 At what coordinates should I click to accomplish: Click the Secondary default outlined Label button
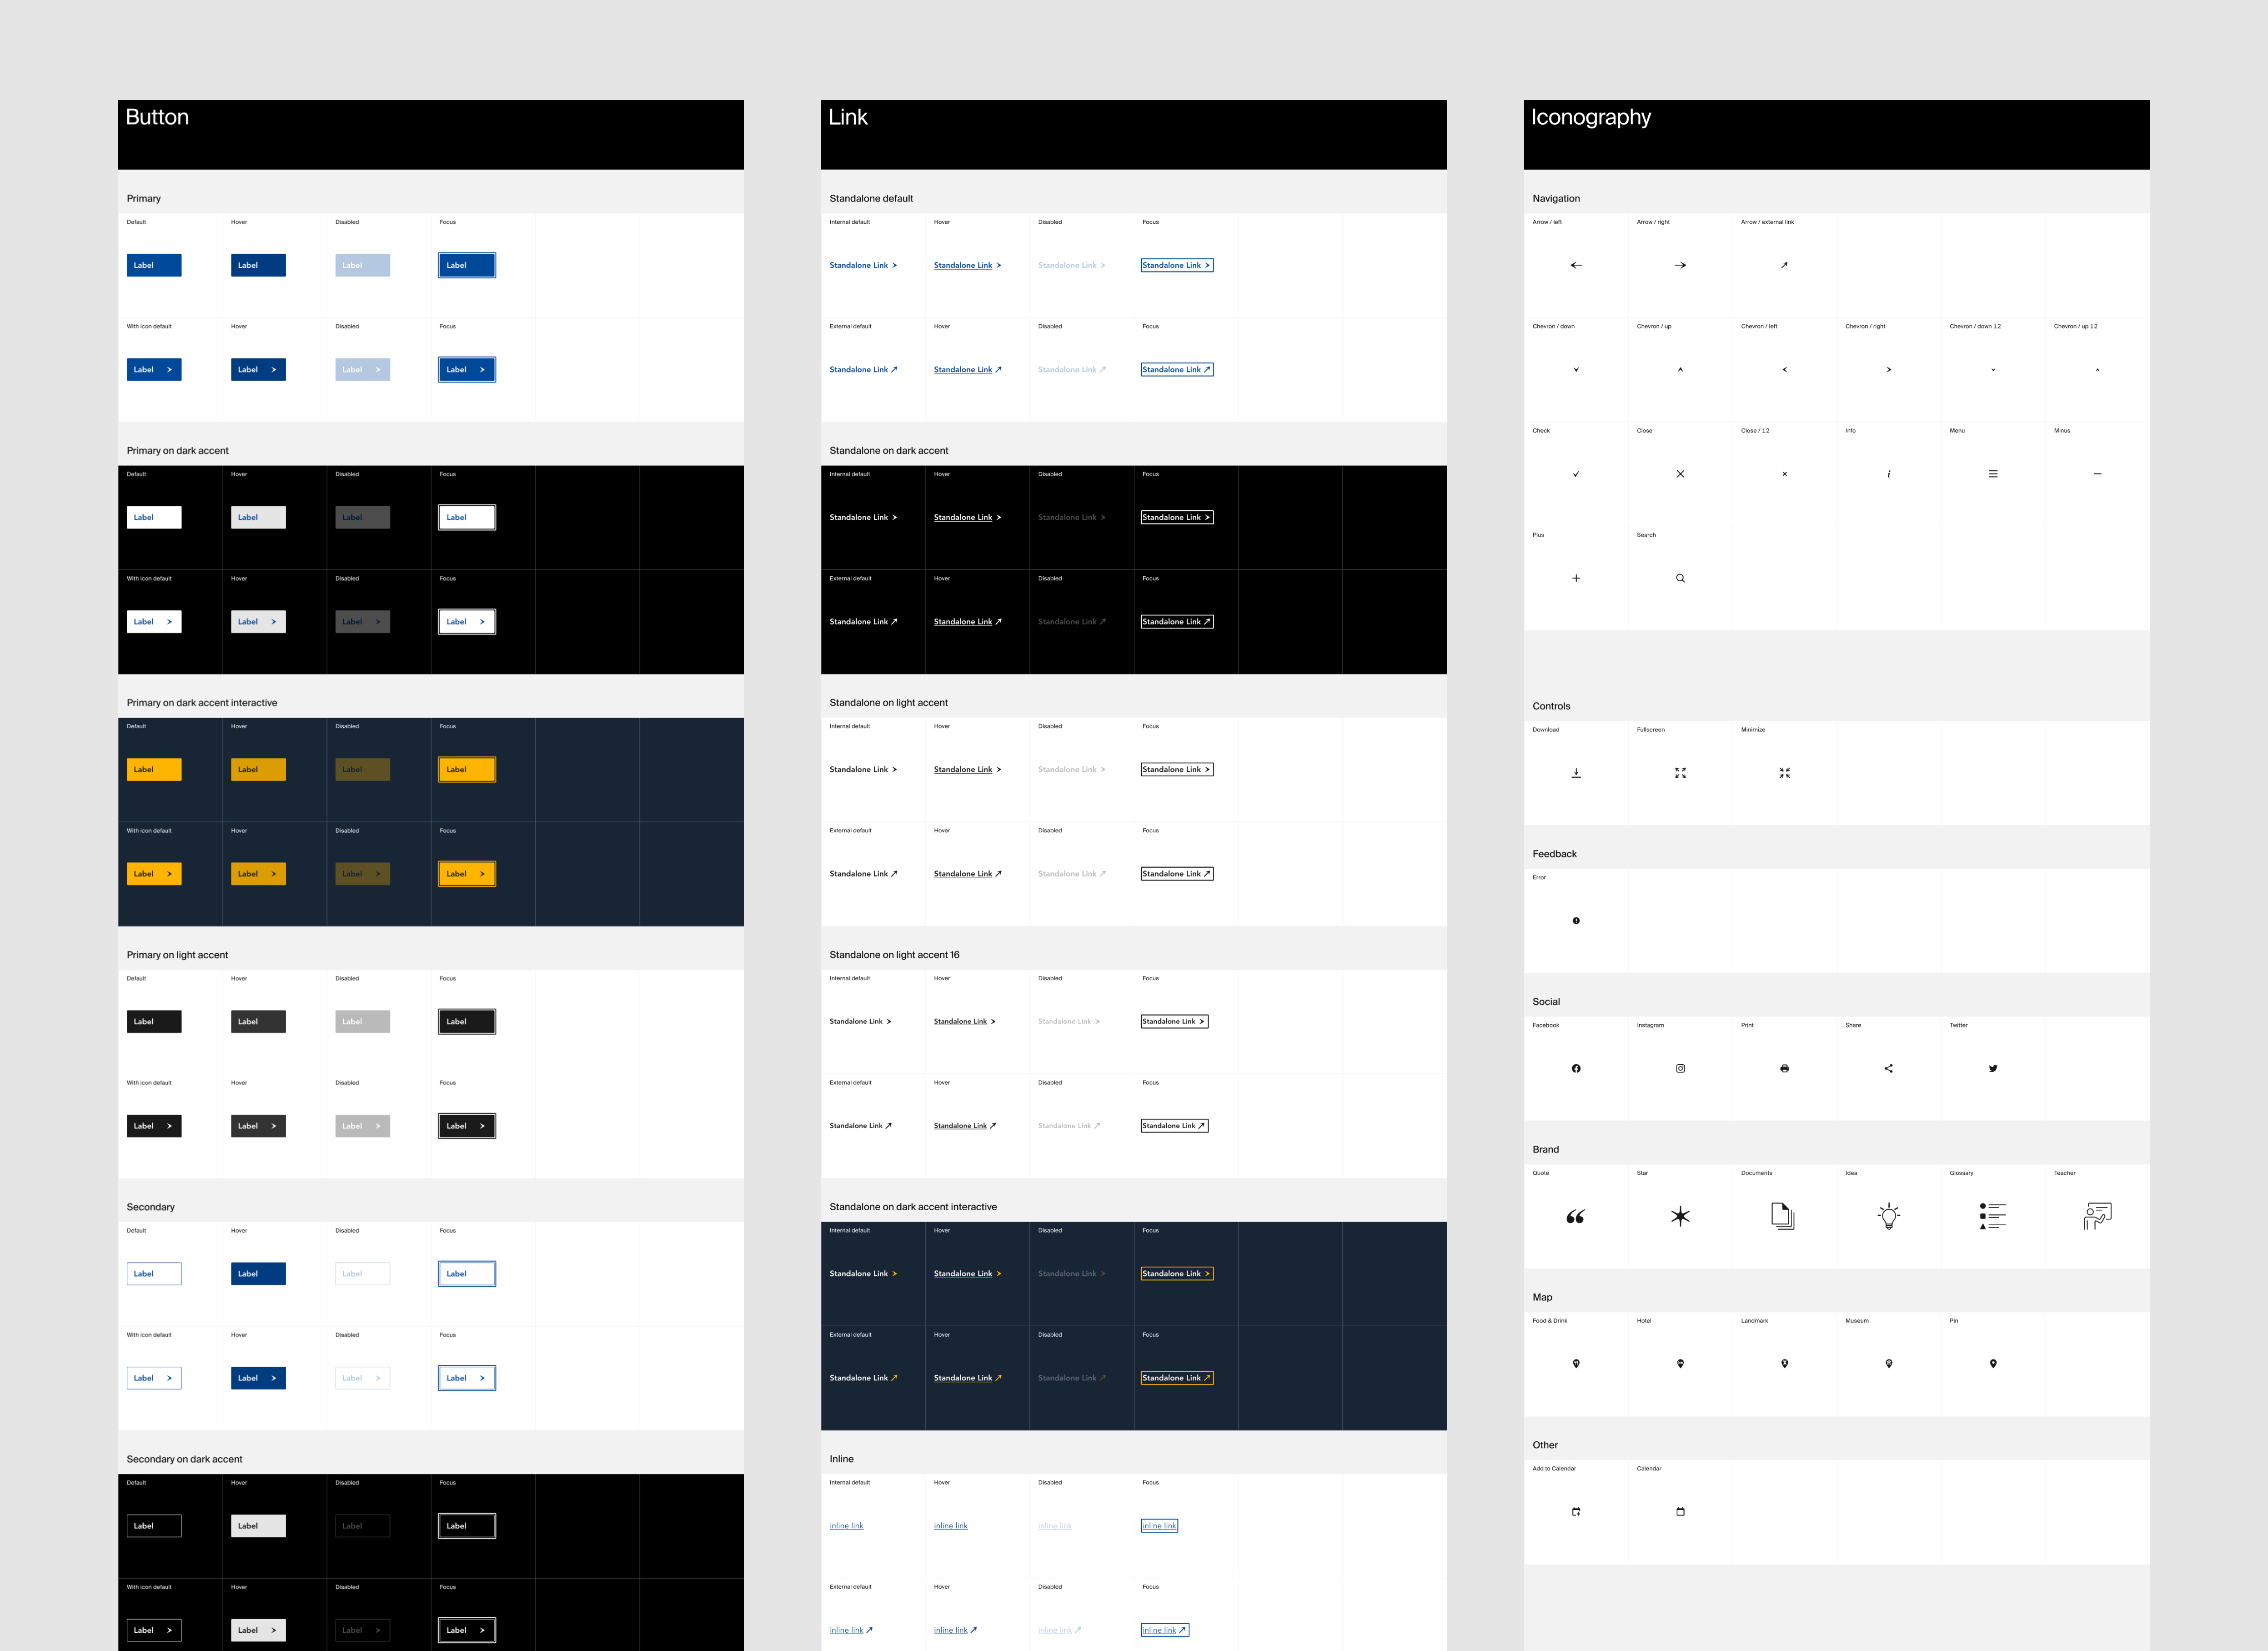[x=154, y=1273]
